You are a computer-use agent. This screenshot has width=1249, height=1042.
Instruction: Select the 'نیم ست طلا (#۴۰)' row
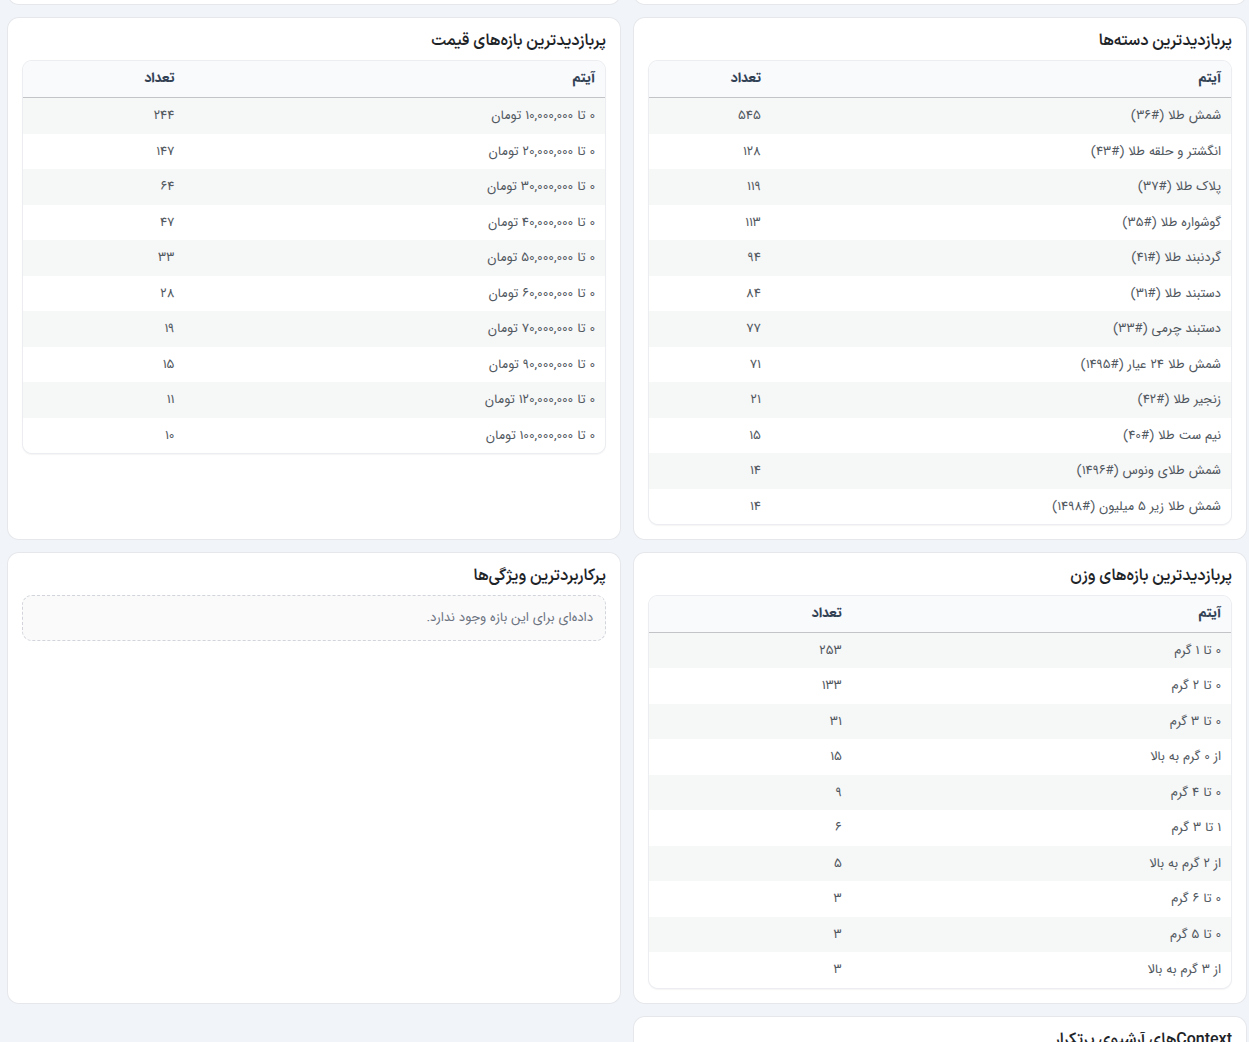pyautogui.click(x=940, y=435)
